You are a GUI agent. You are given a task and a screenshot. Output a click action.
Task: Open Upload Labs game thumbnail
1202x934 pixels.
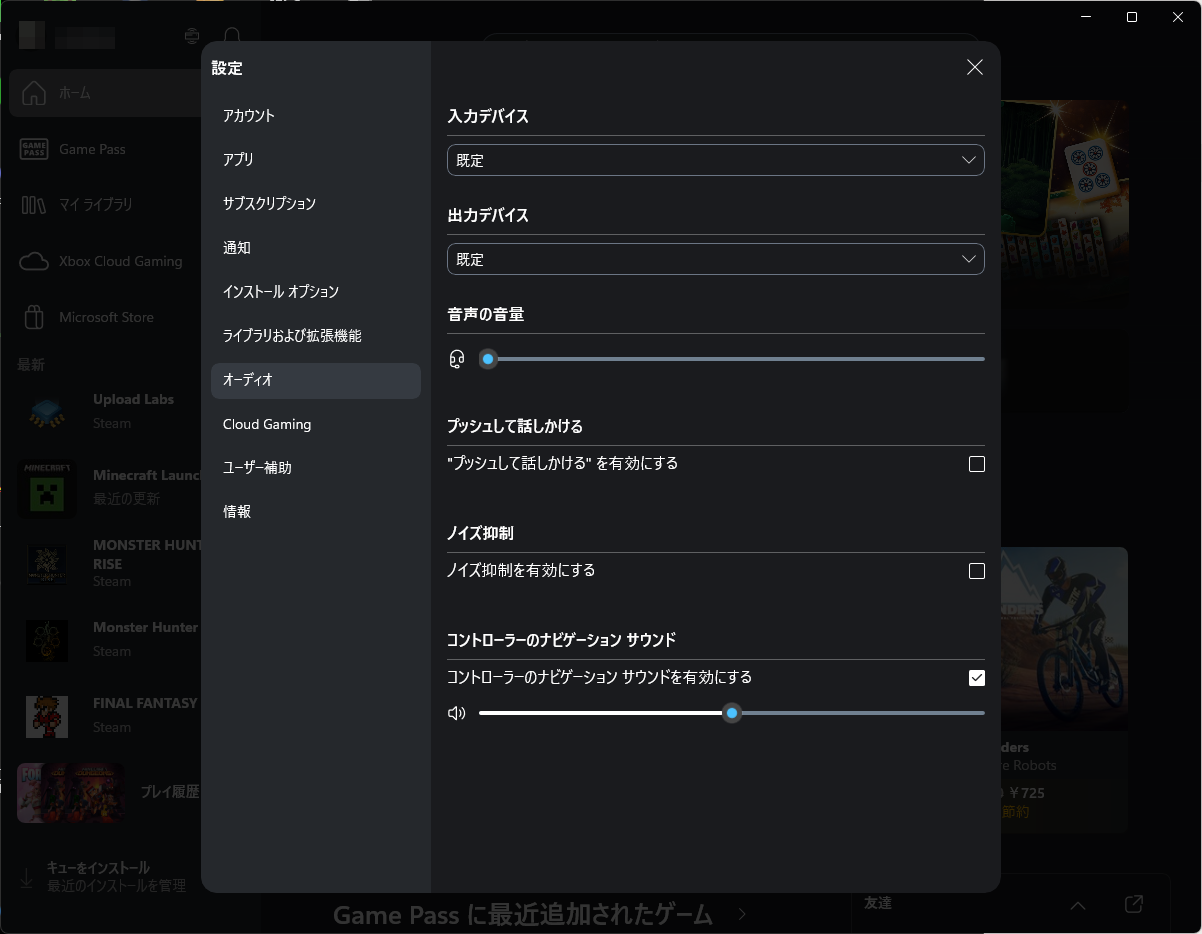[47, 411]
